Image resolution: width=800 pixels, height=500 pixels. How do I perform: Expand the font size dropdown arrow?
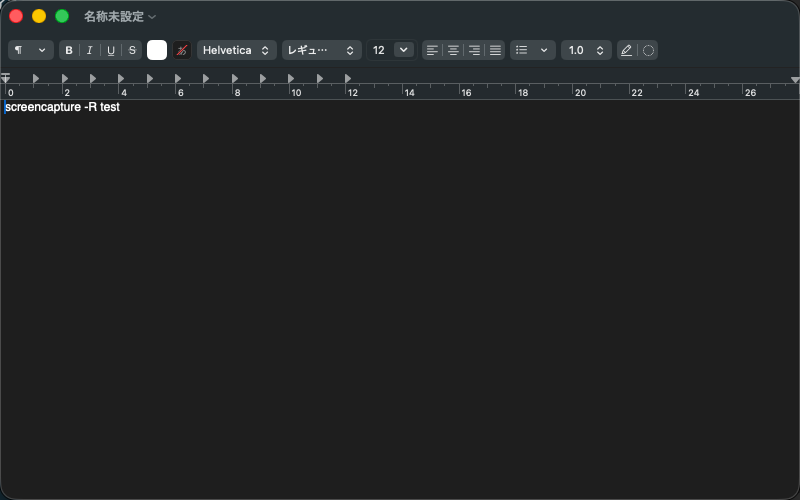pyautogui.click(x=404, y=50)
